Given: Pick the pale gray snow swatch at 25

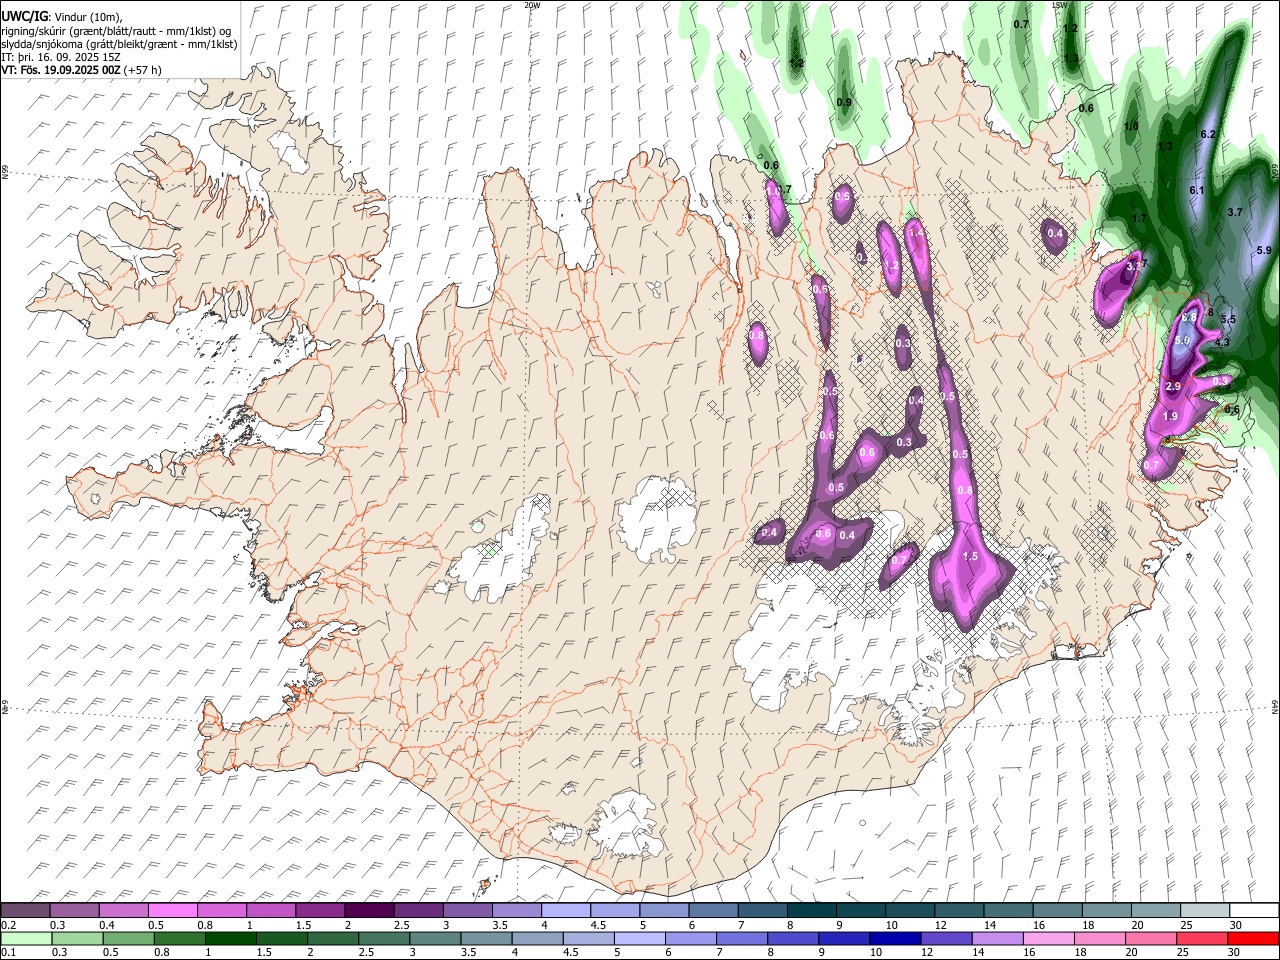Looking at the screenshot, I should [1204, 911].
